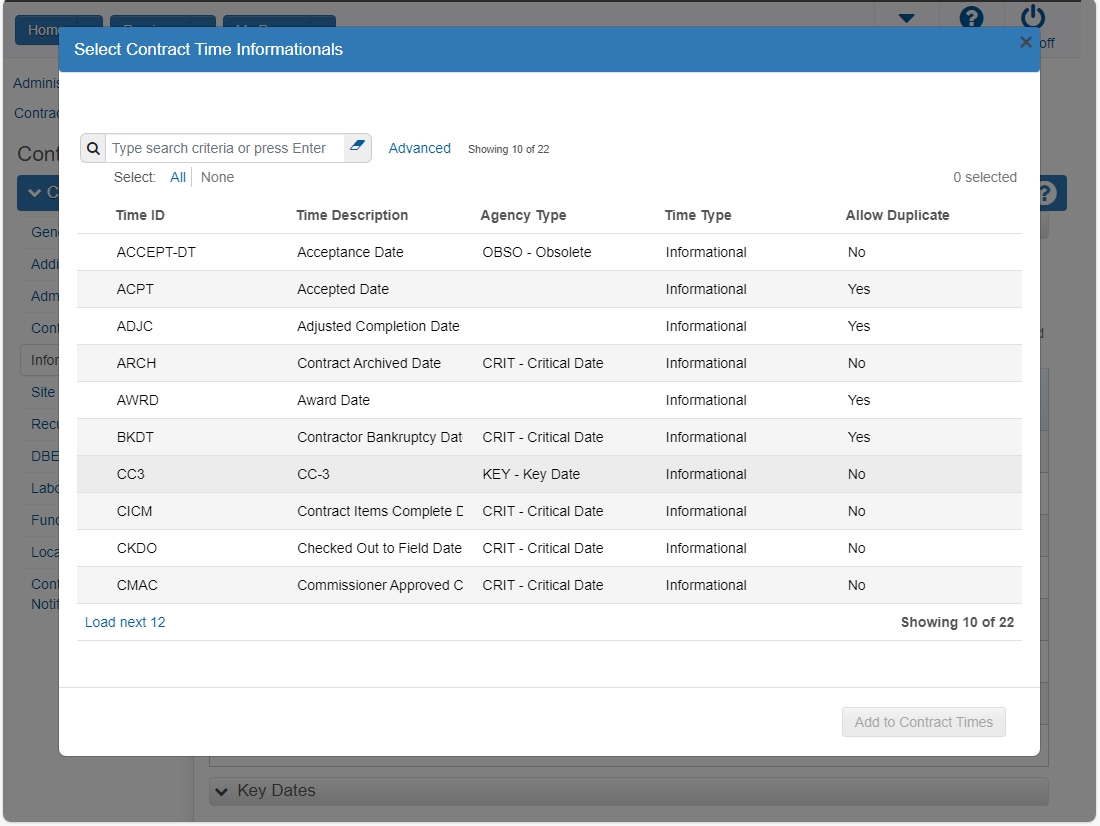This screenshot has width=1100, height=826.
Task: Select the ACPT row
Action: tap(549, 289)
